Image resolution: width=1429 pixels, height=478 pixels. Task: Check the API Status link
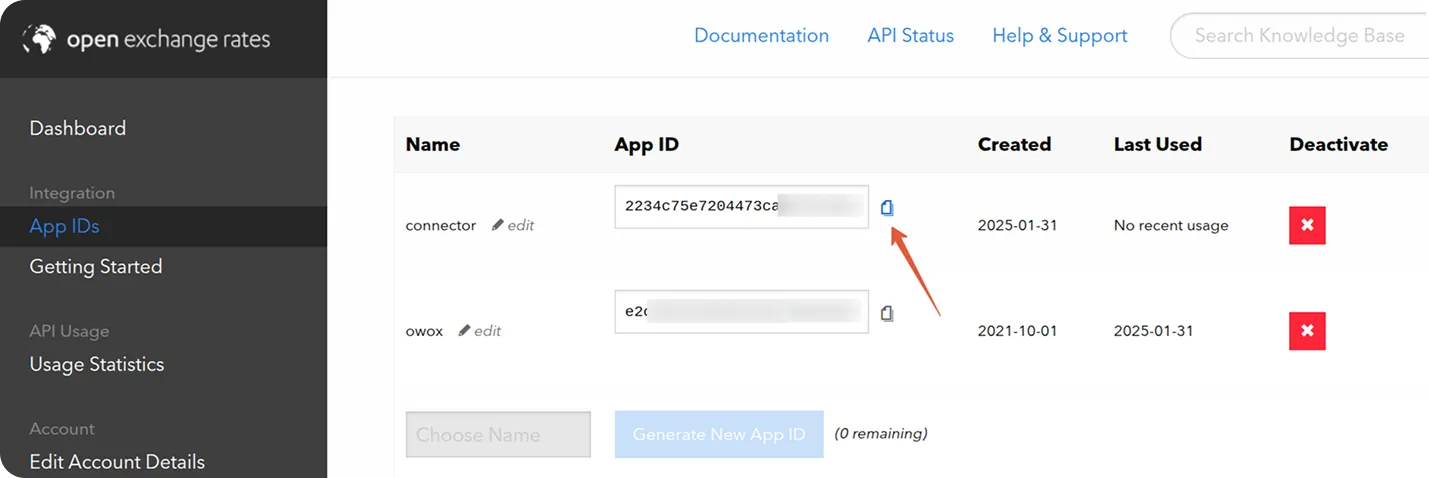point(910,36)
